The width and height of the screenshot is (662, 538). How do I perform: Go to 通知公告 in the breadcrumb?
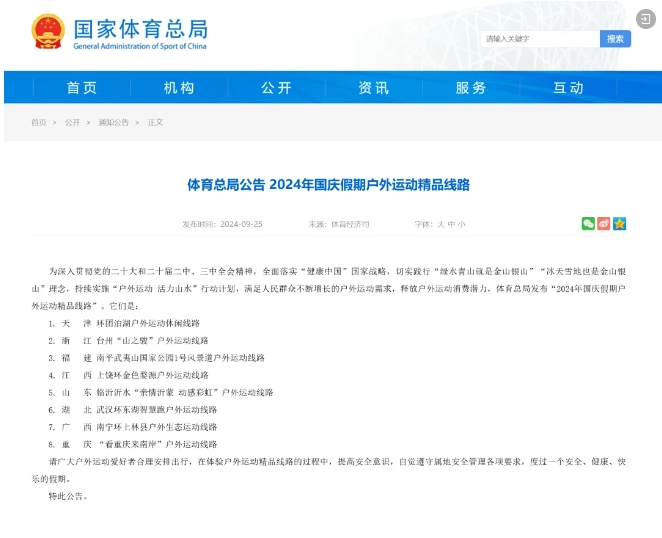click(x=113, y=122)
